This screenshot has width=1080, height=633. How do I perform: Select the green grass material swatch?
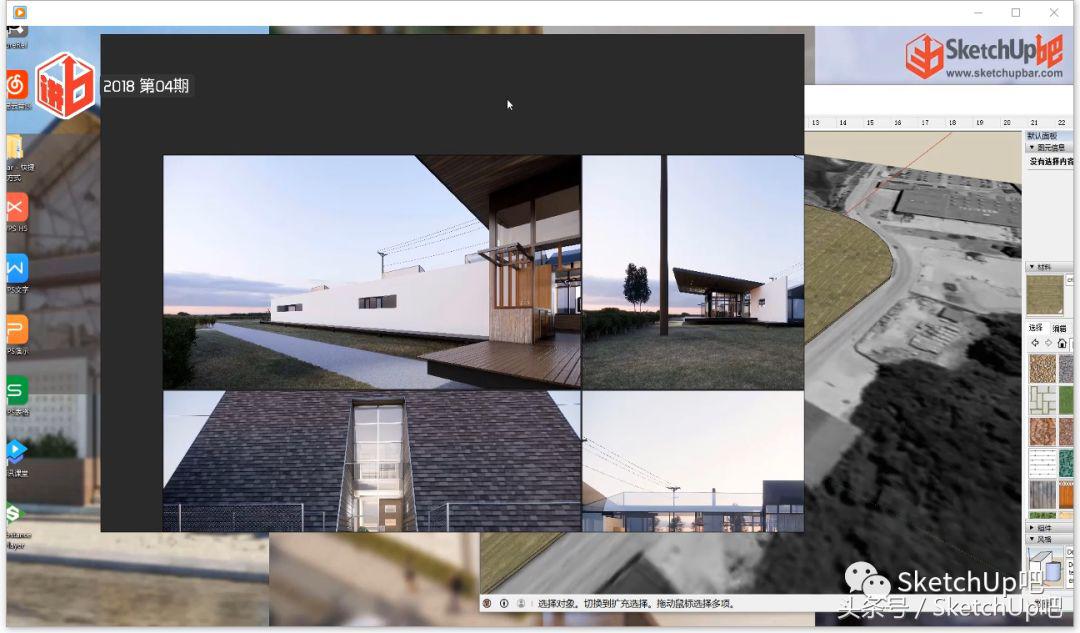click(1066, 400)
